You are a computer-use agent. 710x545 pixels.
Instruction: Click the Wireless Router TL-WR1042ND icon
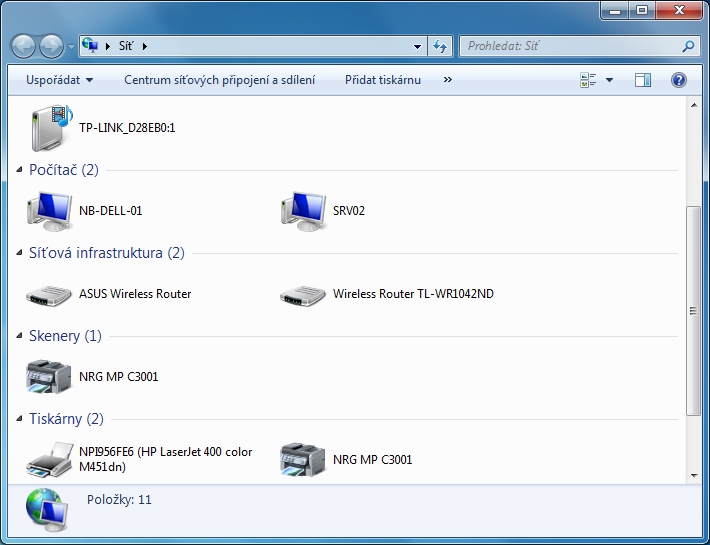(x=300, y=294)
